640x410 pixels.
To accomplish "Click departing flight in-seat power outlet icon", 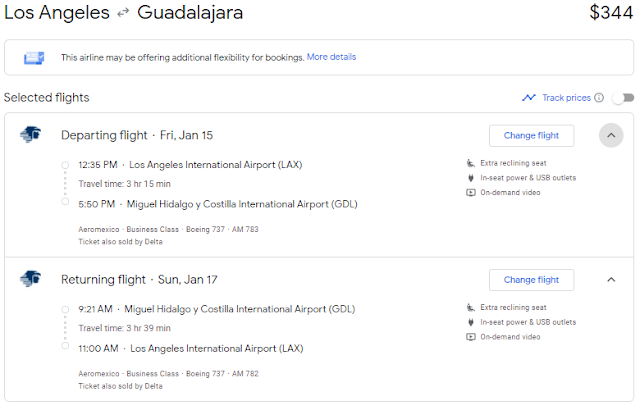I will tap(471, 178).
